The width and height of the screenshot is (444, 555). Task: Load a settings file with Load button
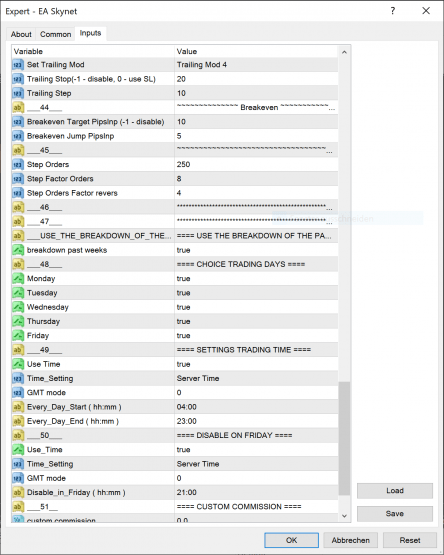(x=395, y=491)
